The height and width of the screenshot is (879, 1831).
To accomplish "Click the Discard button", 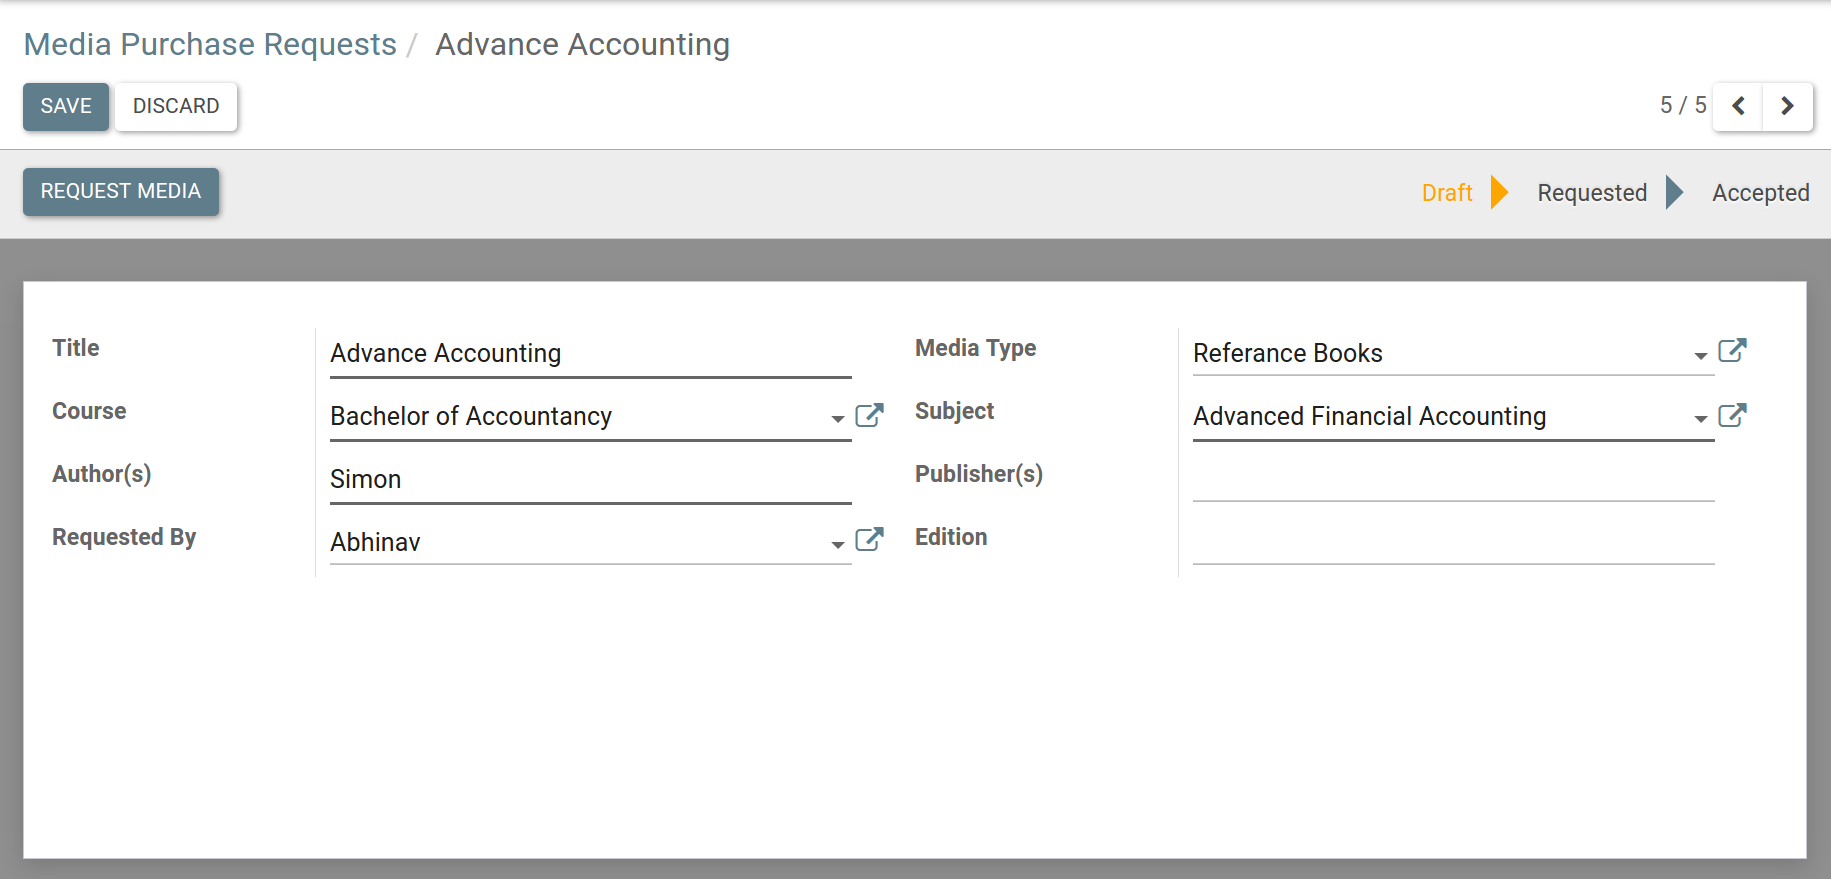I will (176, 106).
